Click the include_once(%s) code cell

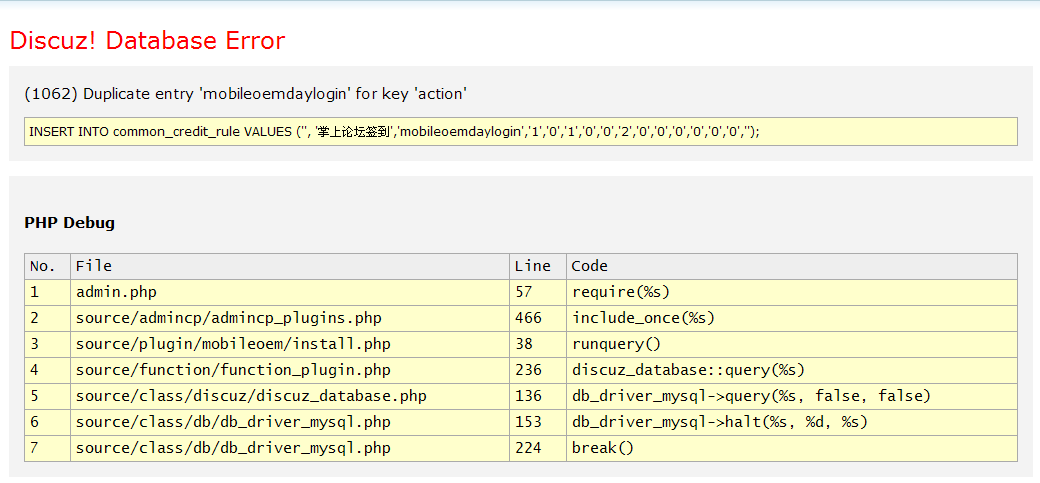pyautogui.click(x=792, y=318)
